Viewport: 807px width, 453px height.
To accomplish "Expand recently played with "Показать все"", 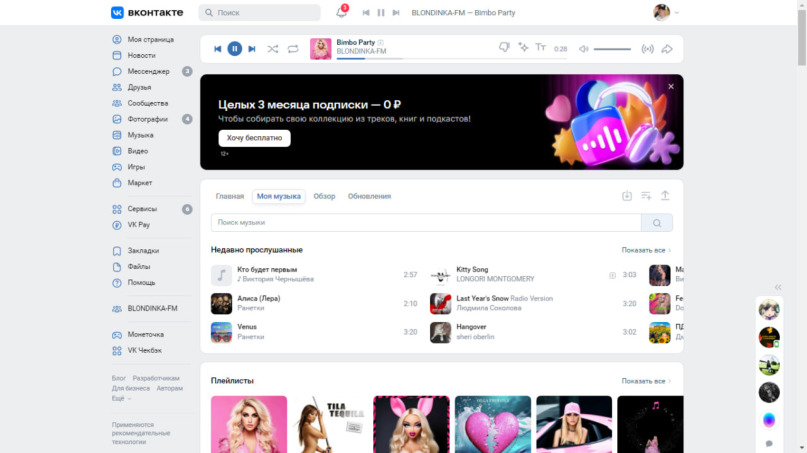I will coord(646,250).
